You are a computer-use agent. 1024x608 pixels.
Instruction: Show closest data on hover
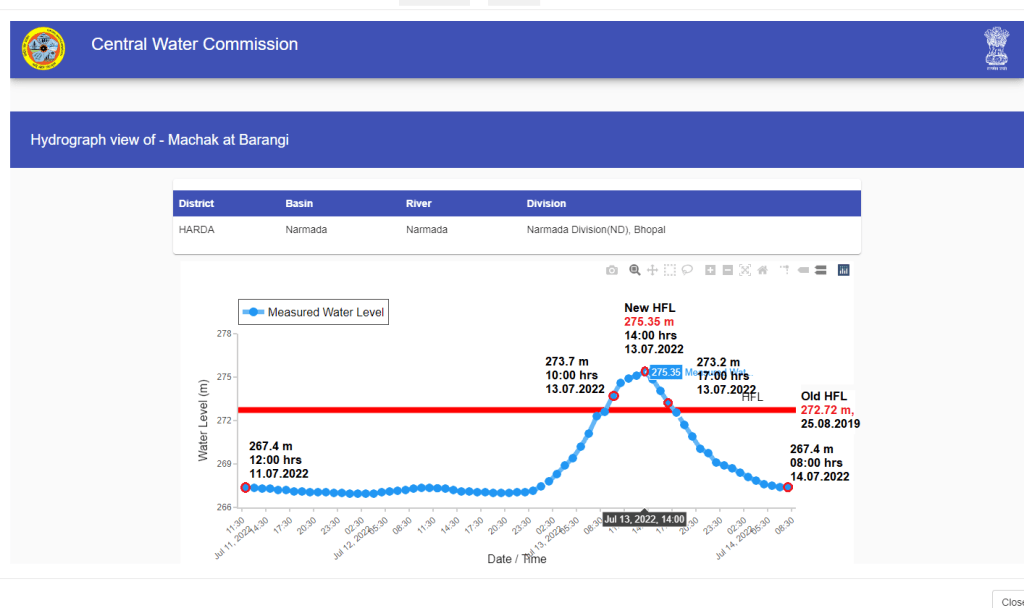pos(803,270)
